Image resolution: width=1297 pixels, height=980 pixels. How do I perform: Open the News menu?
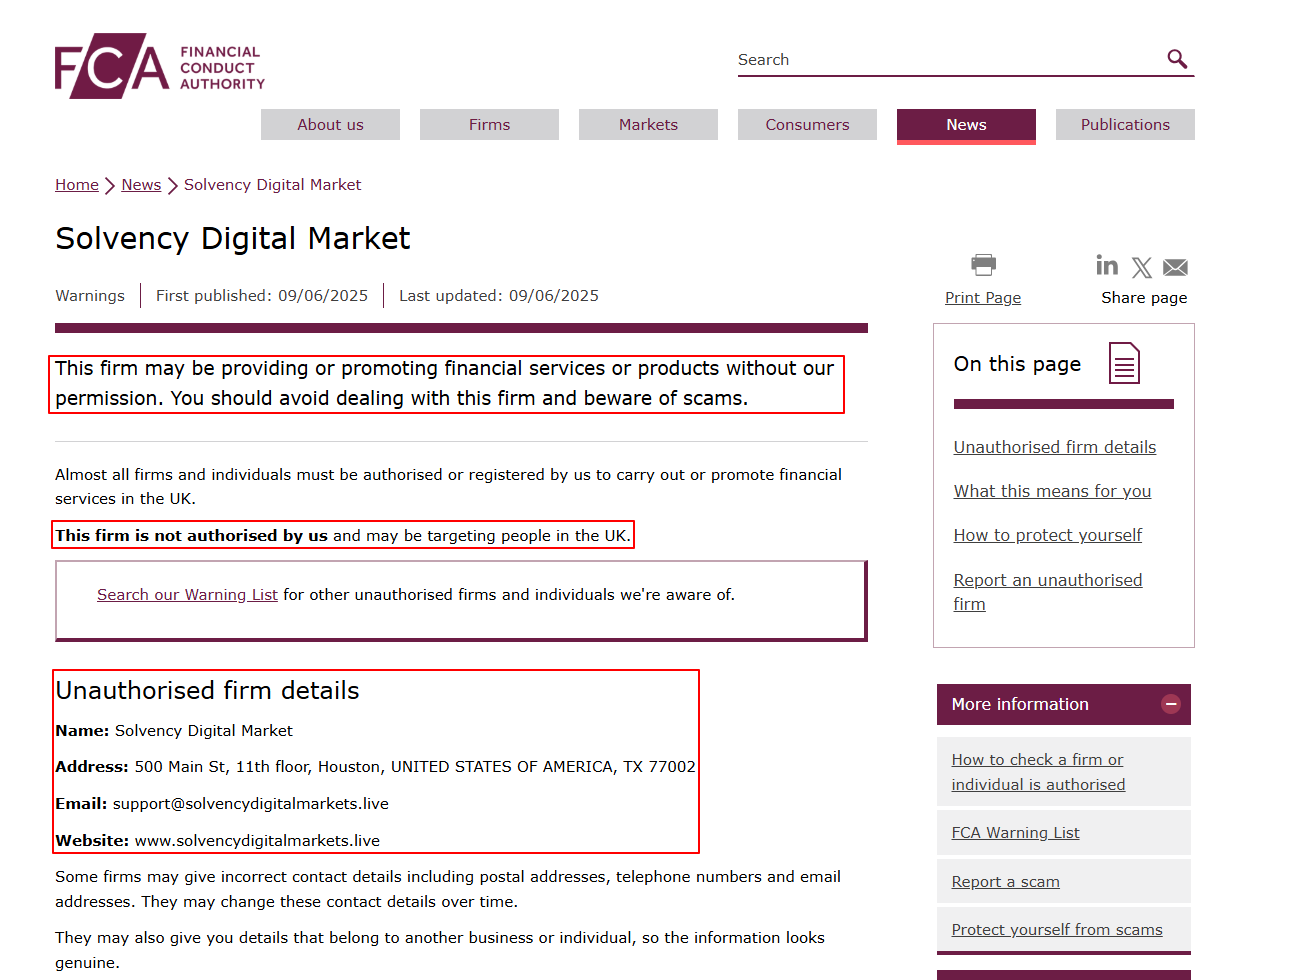[966, 125]
